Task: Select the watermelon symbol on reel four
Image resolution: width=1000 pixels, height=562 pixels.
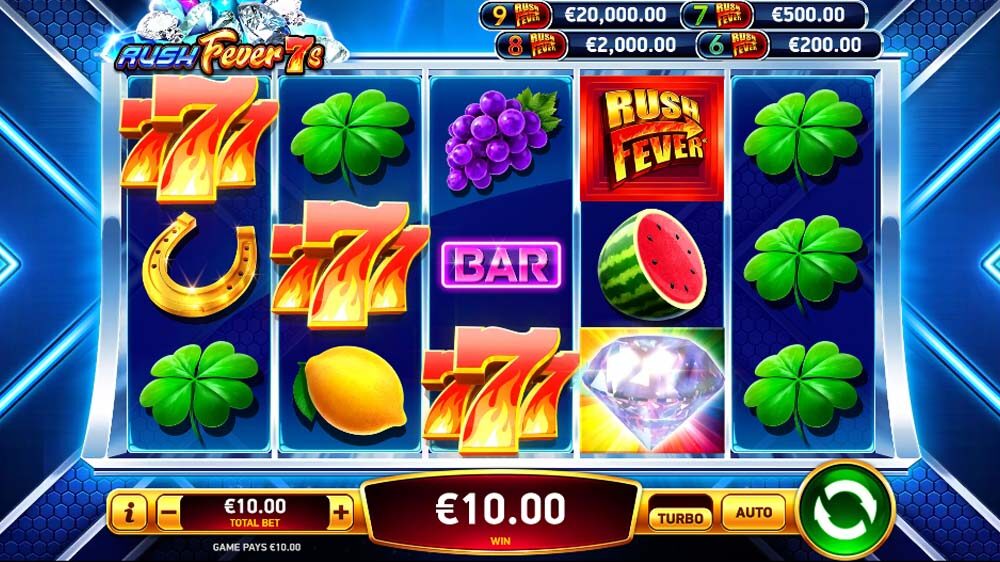Action: [x=652, y=264]
